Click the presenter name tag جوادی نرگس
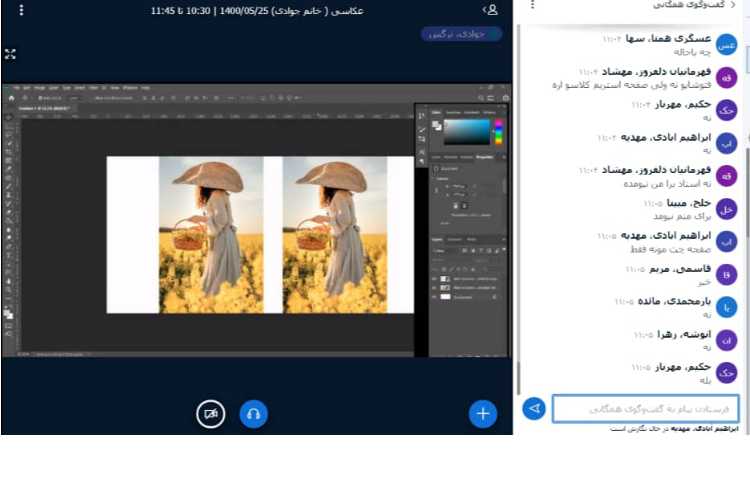Viewport: 750px width, 480px height. (x=461, y=34)
